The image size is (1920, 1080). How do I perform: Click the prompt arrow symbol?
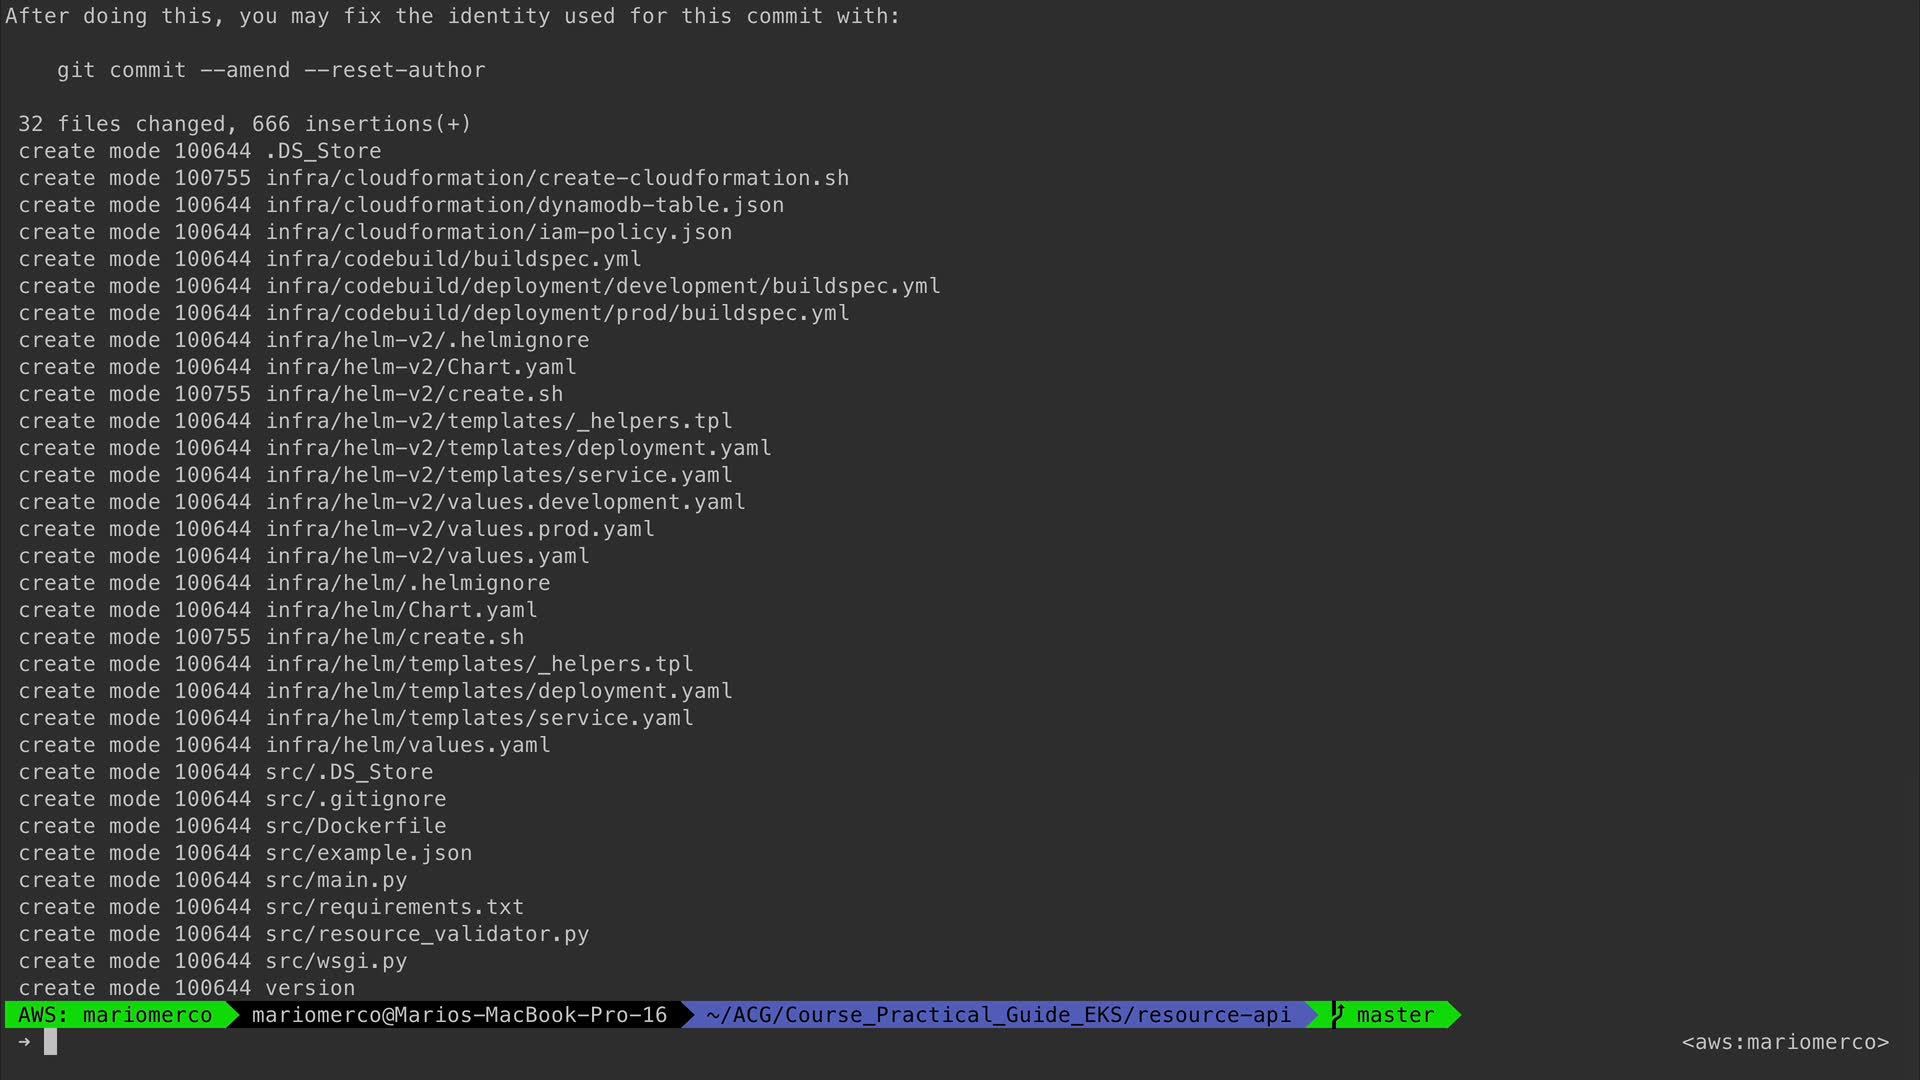coord(24,1042)
